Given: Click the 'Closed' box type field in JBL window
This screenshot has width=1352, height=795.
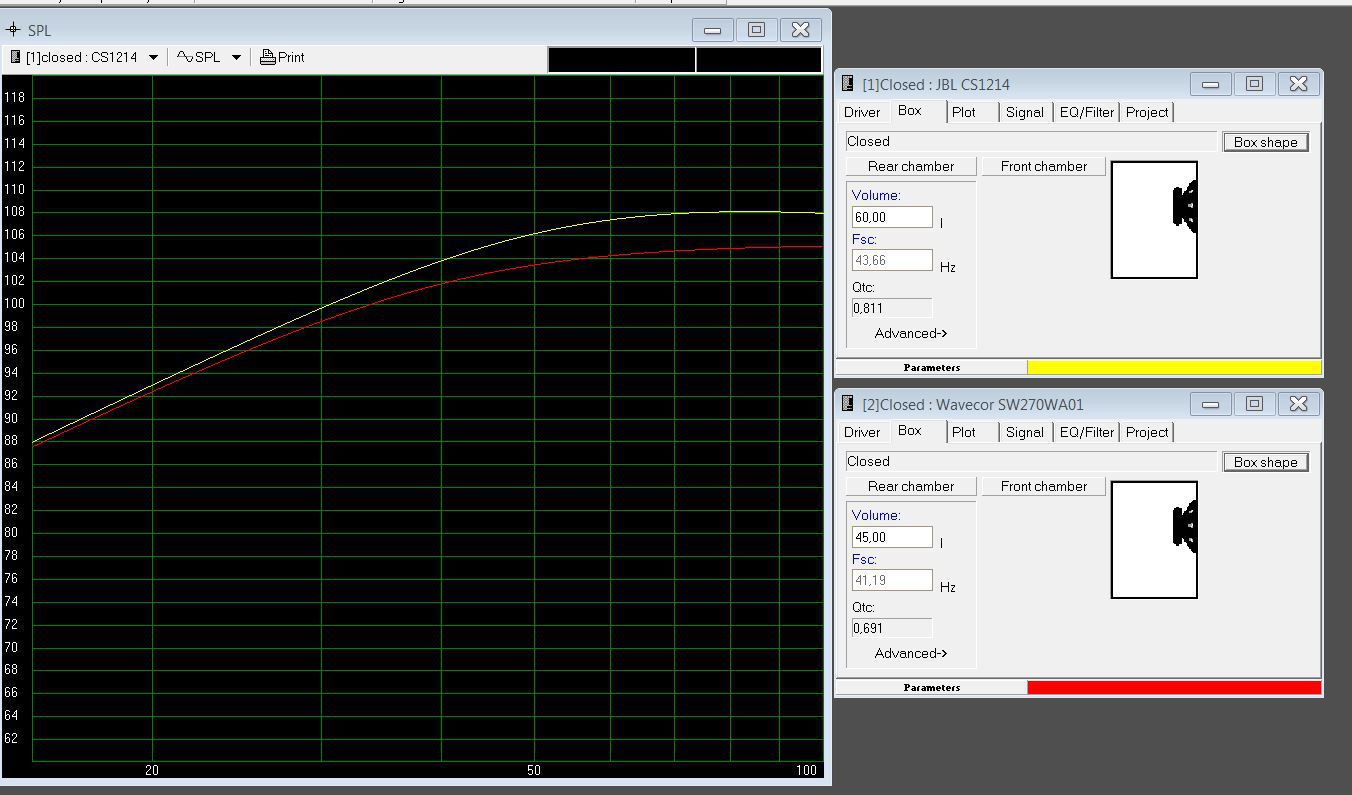Looking at the screenshot, I should (1031, 141).
